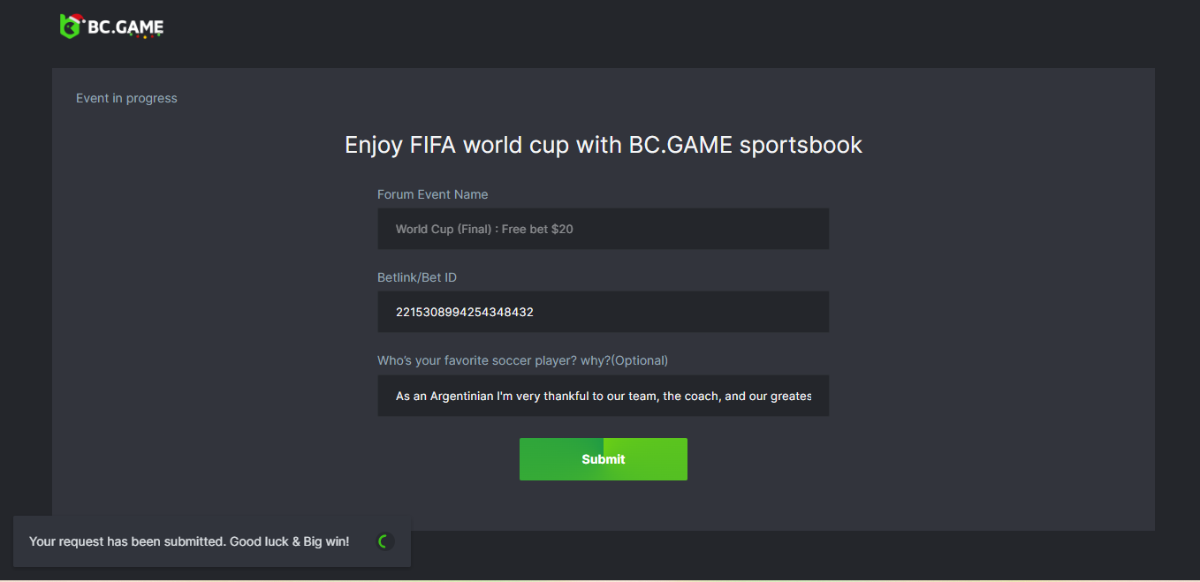Click the "Enjoy FIFA world cup" page heading
1200x582 pixels.
pyautogui.click(x=603, y=145)
